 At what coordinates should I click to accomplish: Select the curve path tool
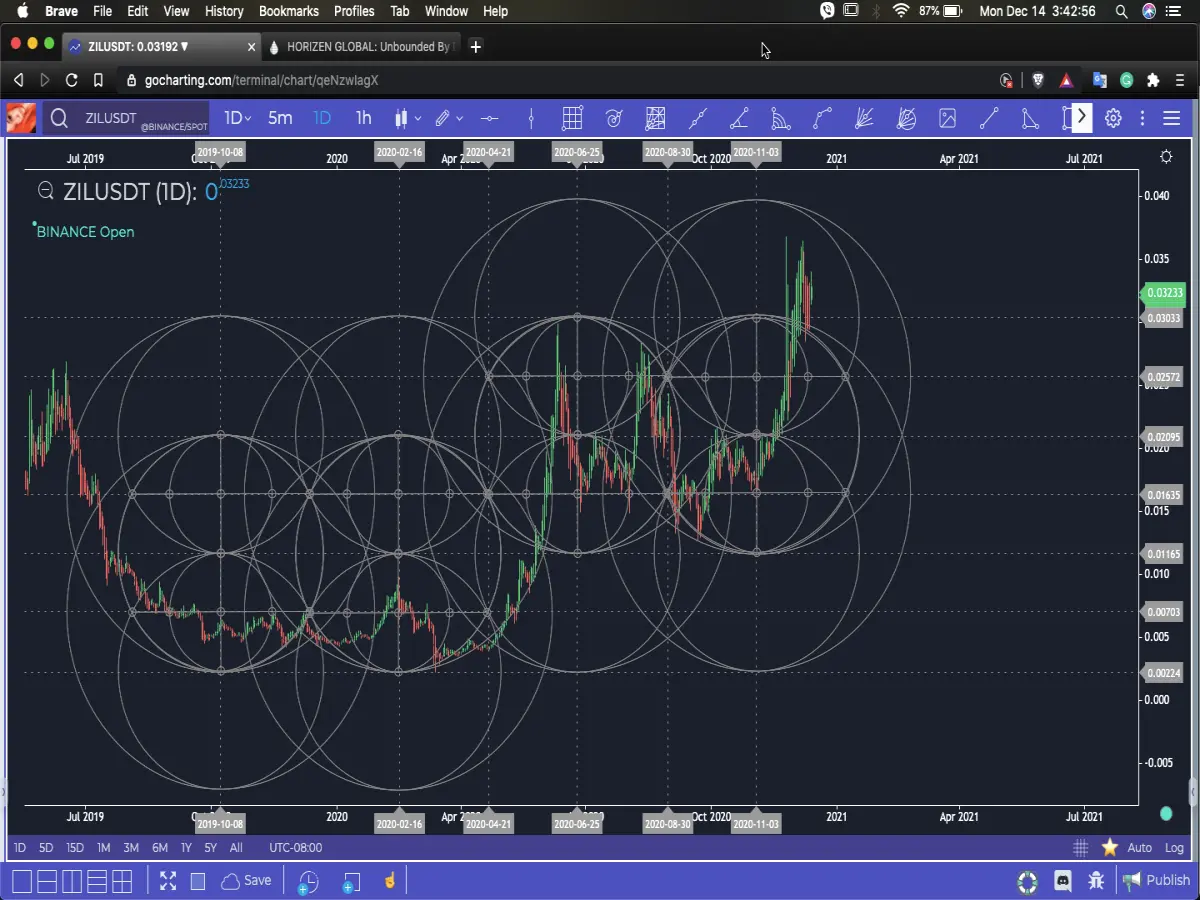(822, 118)
